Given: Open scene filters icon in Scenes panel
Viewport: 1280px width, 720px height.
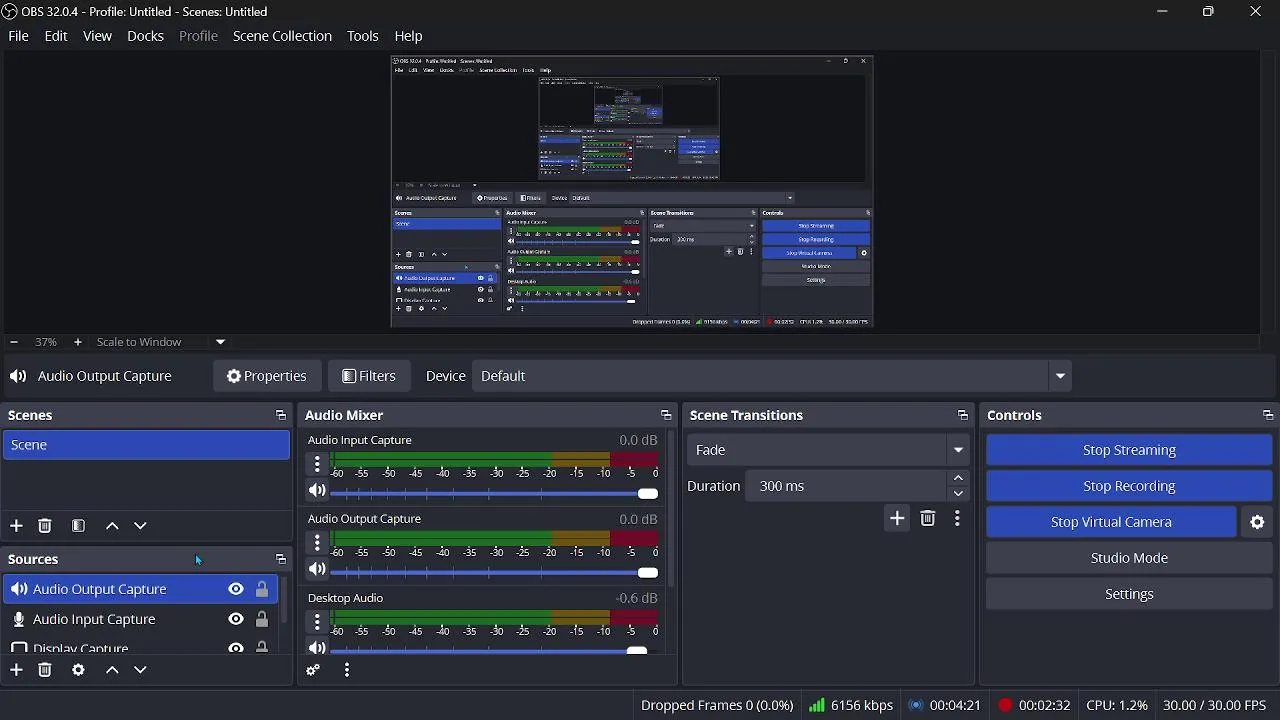Looking at the screenshot, I should 78,526.
